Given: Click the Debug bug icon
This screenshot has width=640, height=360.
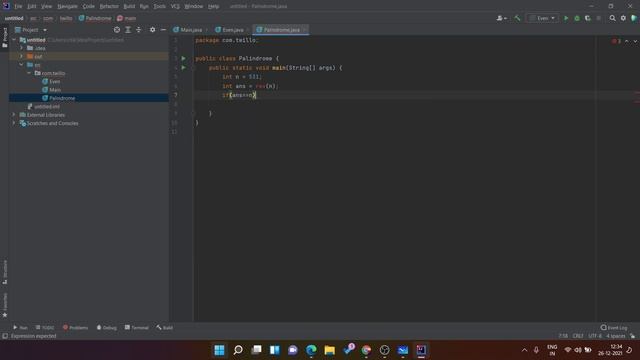Looking at the screenshot, I should click(577, 18).
